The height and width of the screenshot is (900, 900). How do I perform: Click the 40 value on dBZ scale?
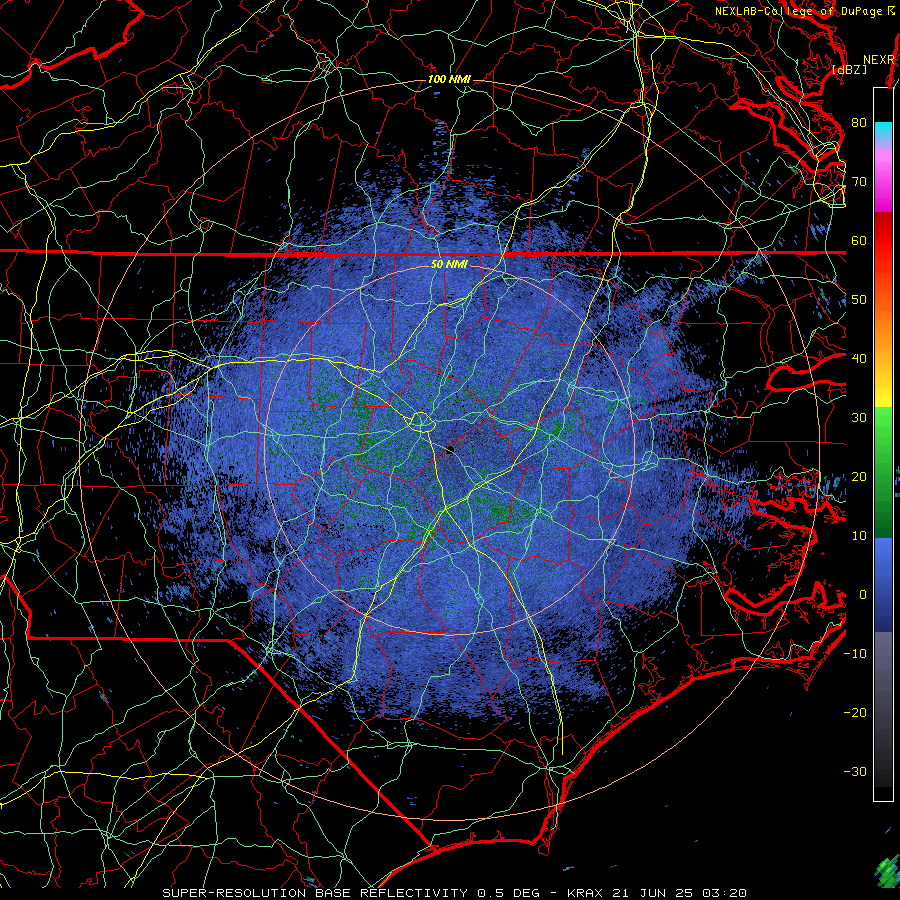(859, 359)
